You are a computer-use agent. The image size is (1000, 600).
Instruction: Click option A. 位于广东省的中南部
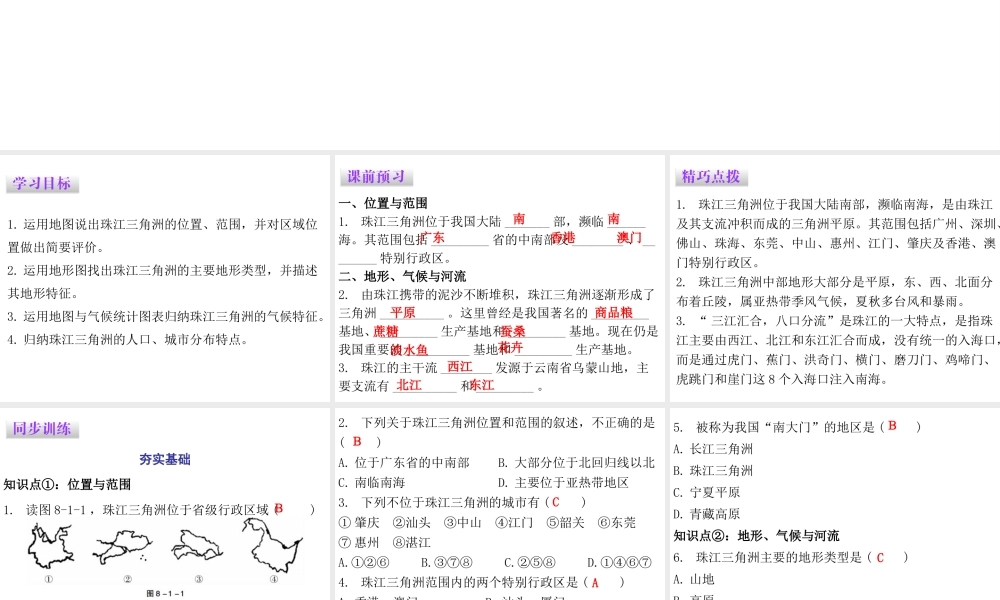(404, 463)
